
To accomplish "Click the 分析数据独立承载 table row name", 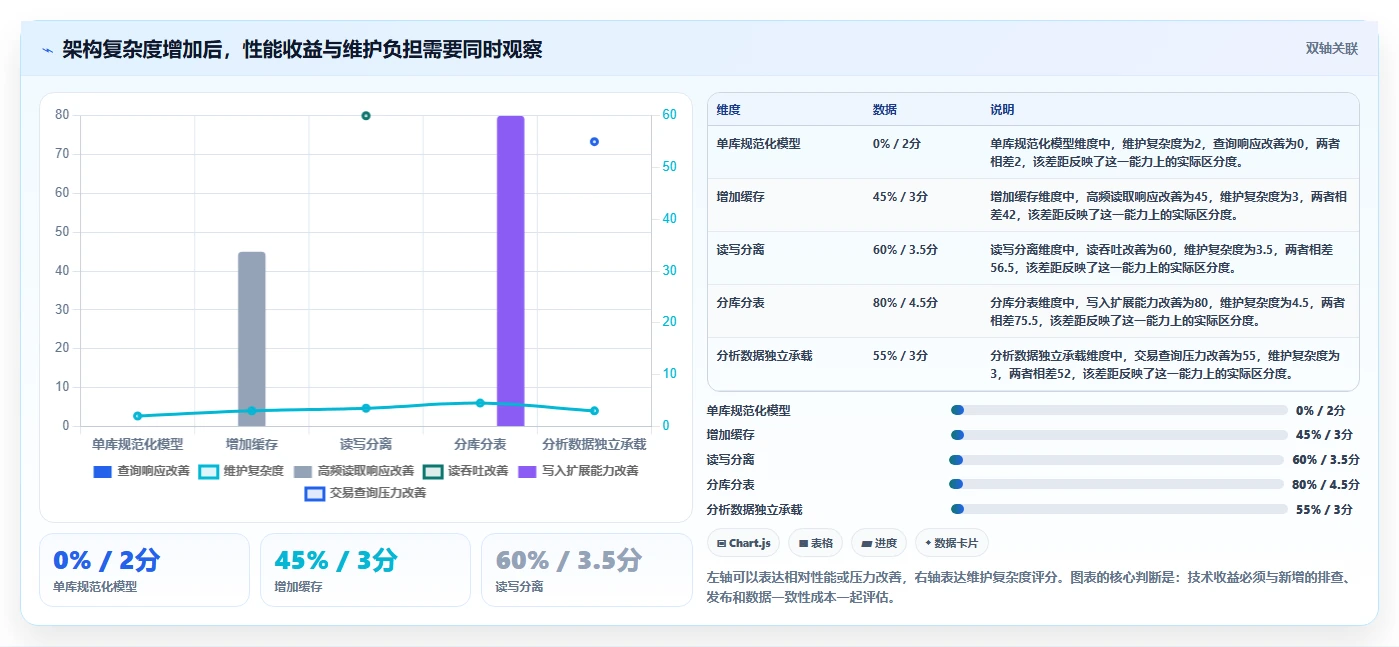I will (764, 355).
